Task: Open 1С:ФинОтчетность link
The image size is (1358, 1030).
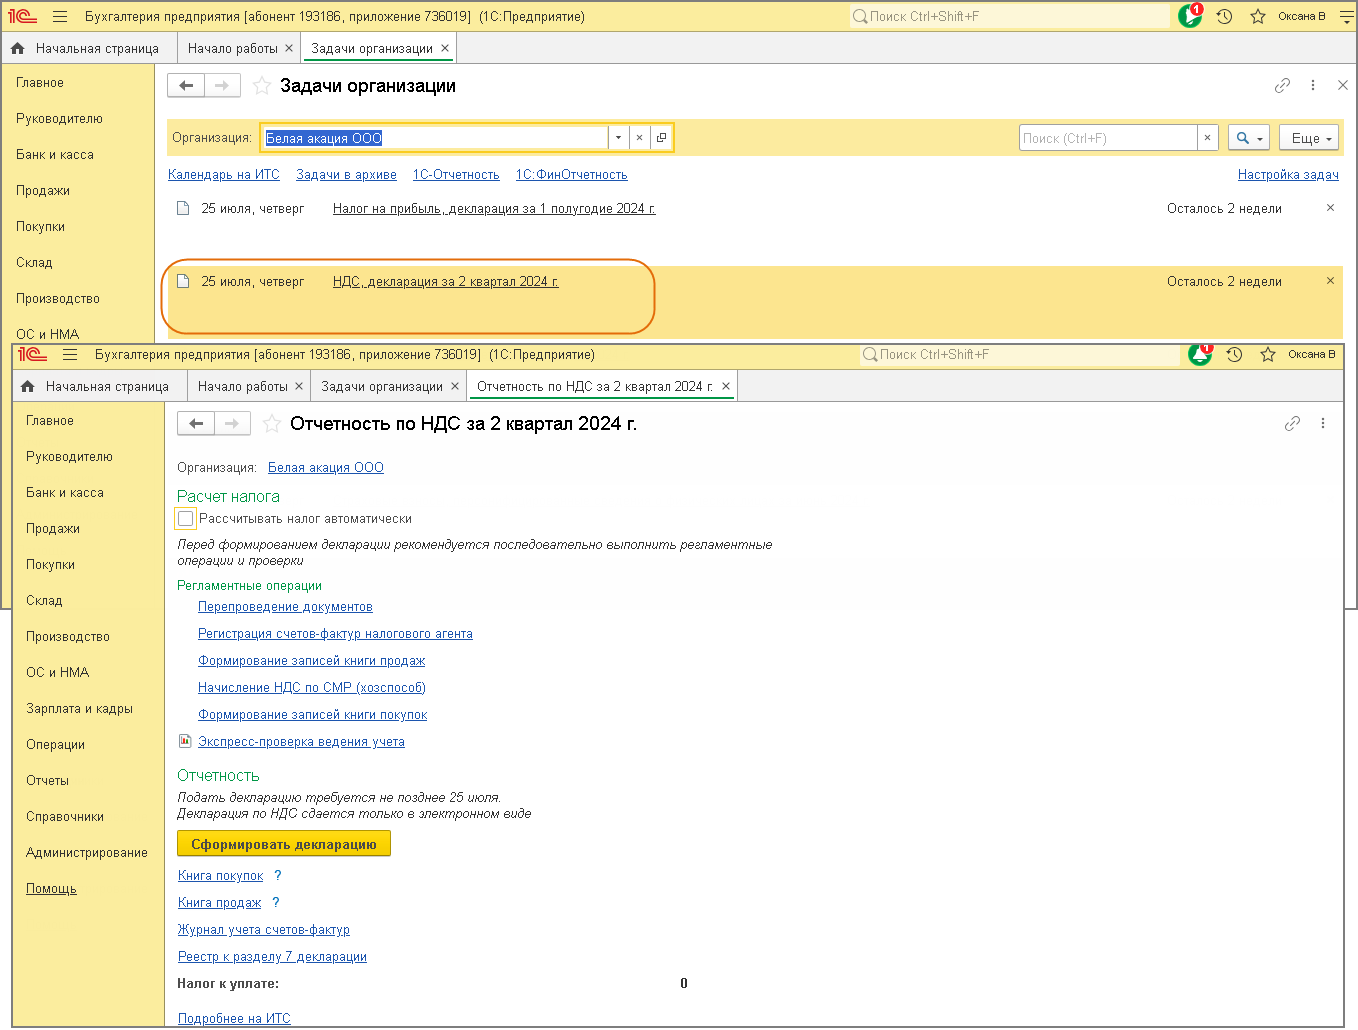Action: click(x=572, y=175)
